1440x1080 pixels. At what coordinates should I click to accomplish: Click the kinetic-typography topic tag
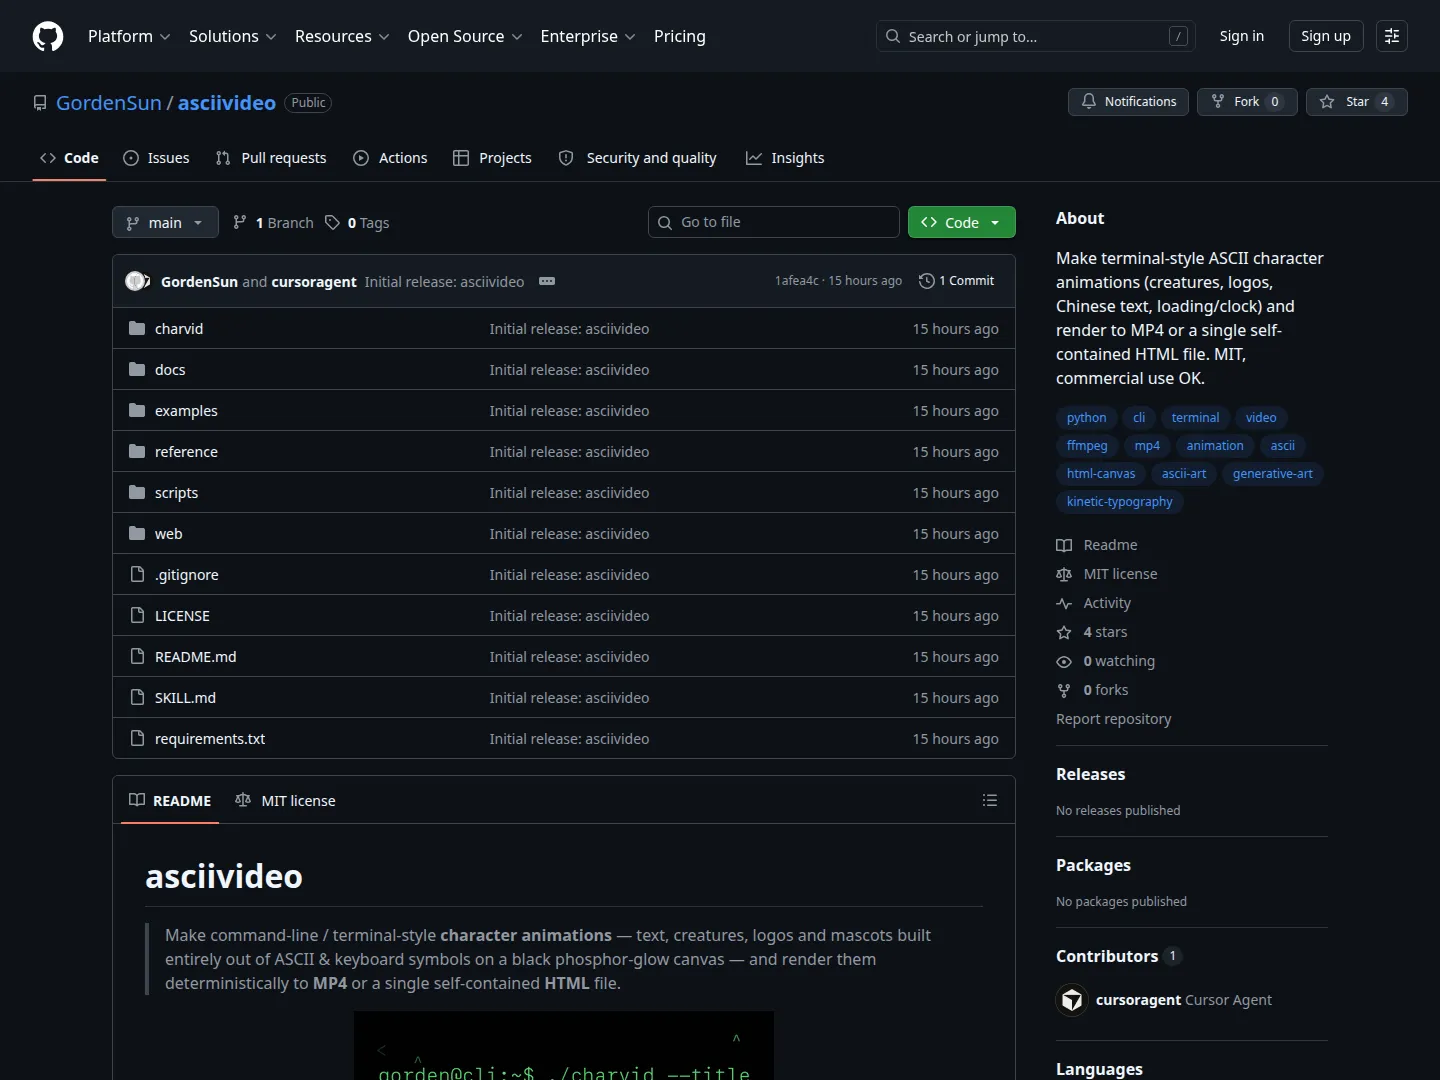pos(1119,502)
